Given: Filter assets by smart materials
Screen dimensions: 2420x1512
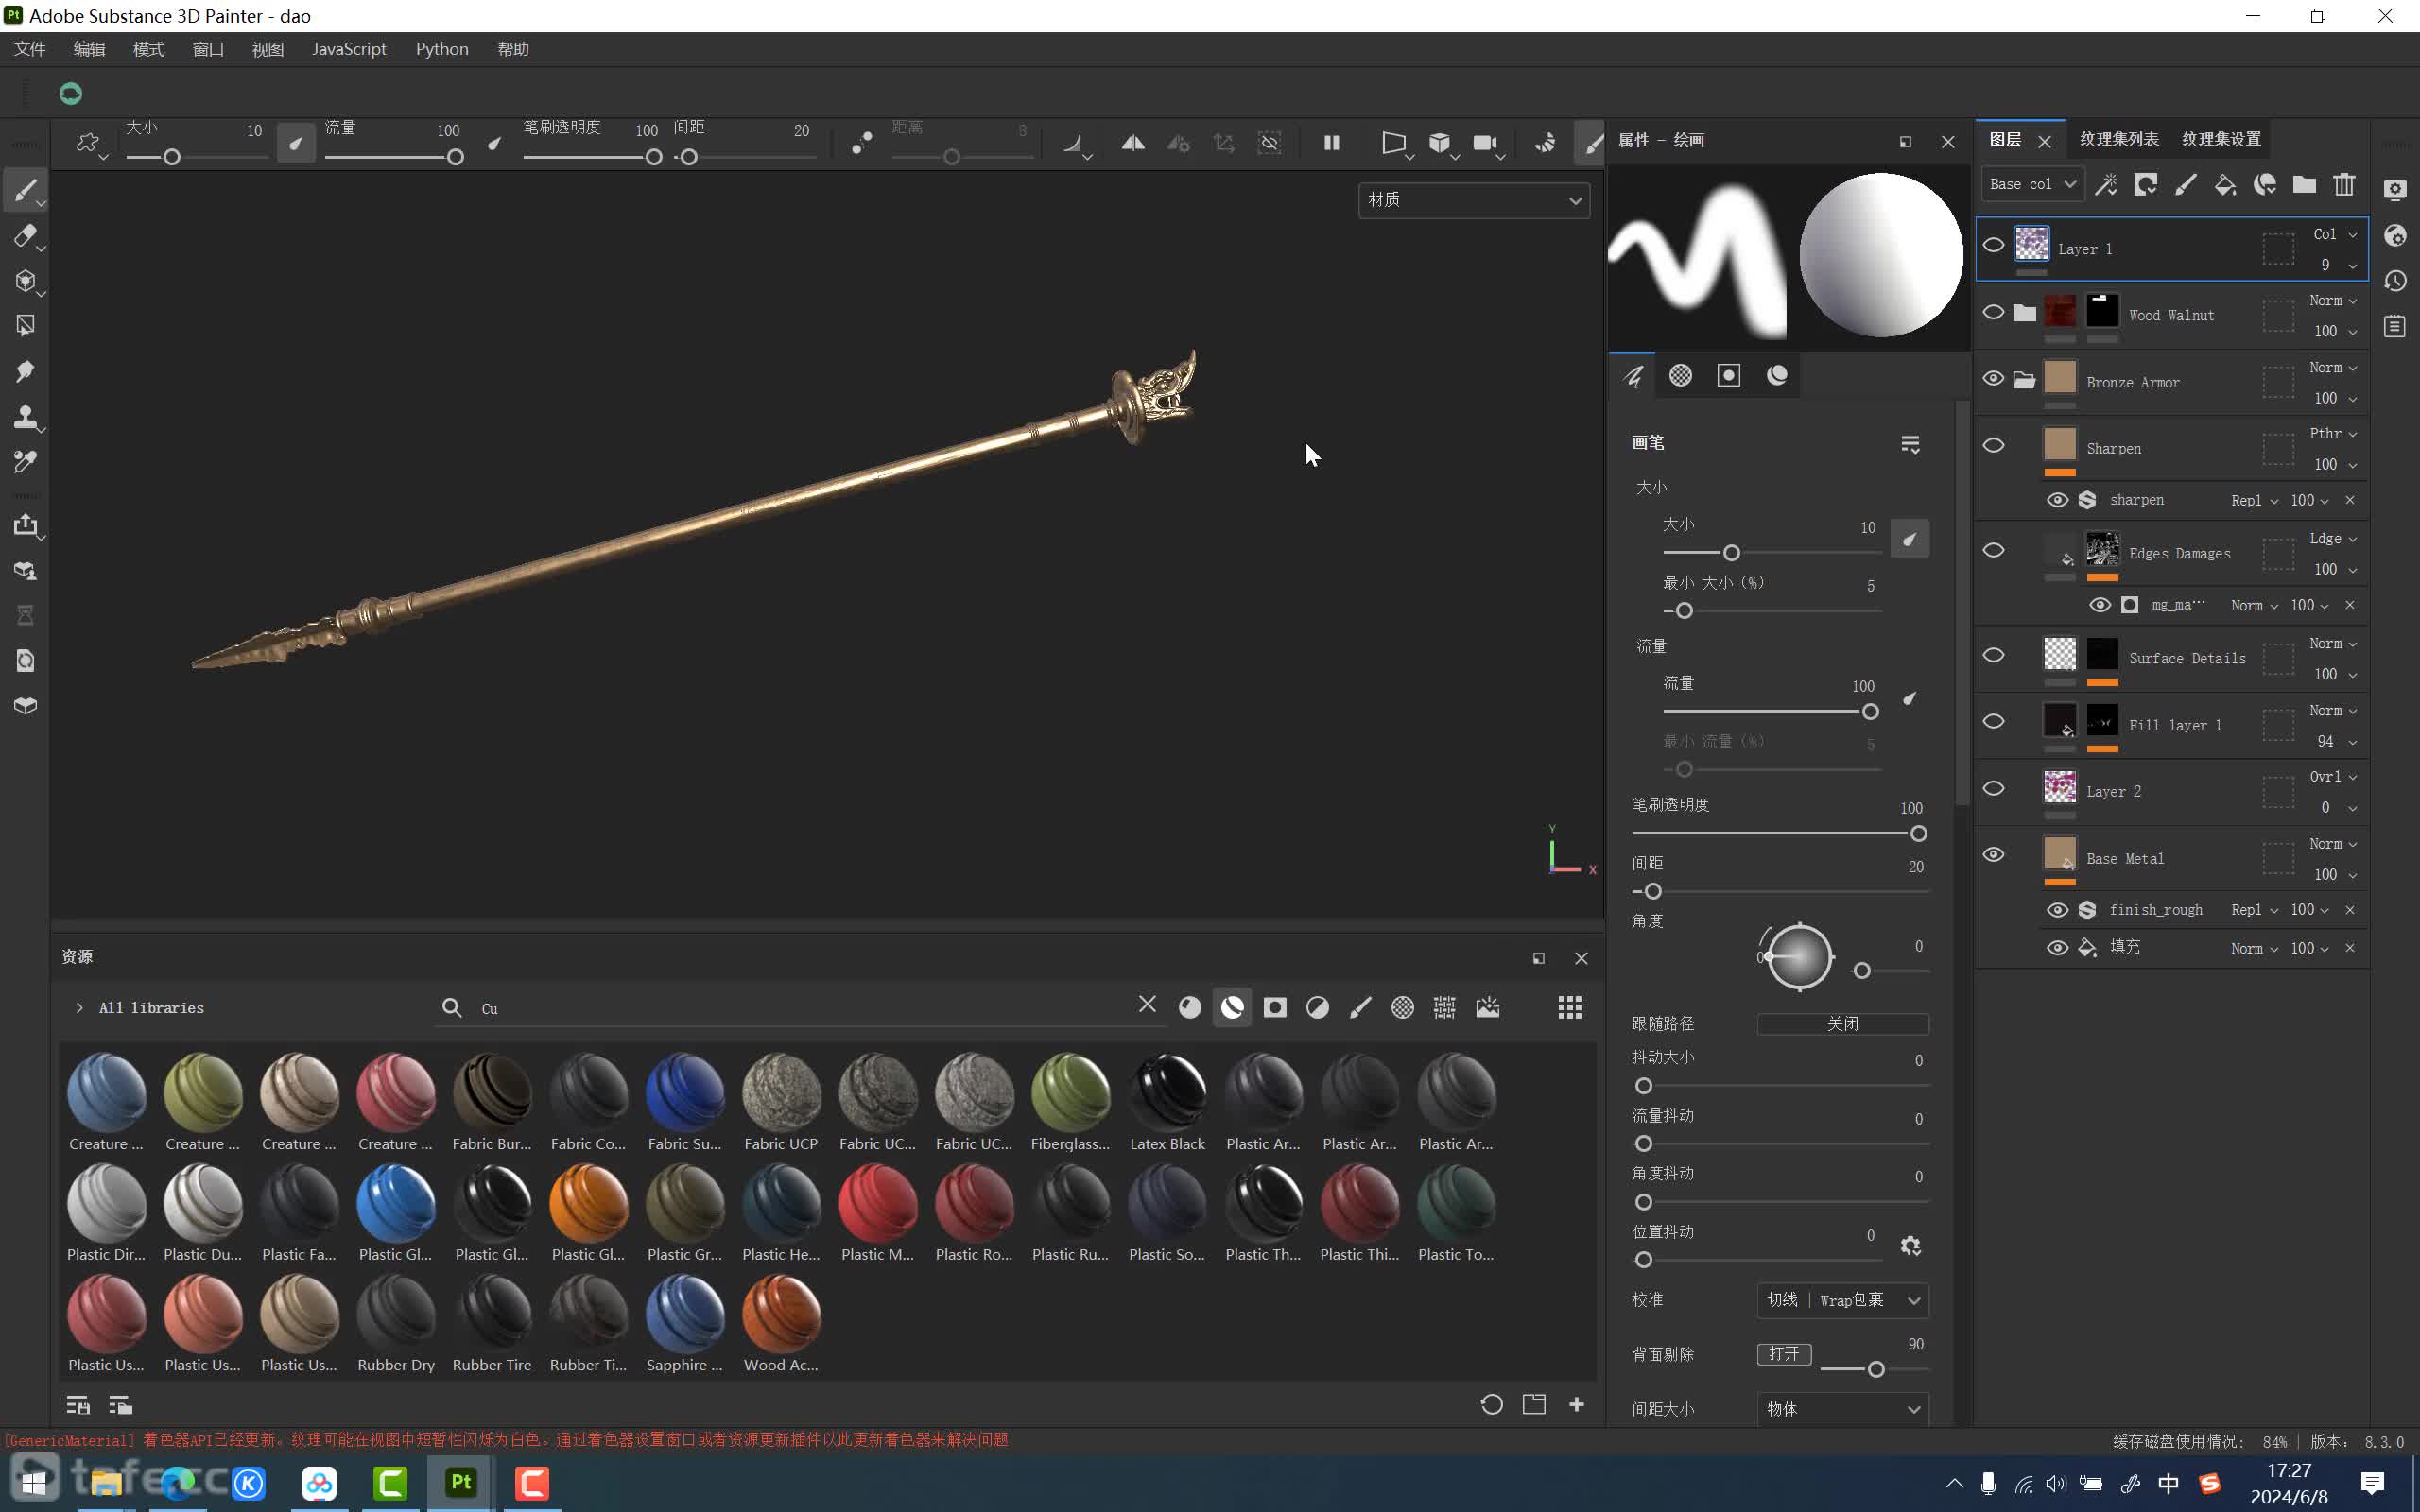Looking at the screenshot, I should coord(1232,1007).
